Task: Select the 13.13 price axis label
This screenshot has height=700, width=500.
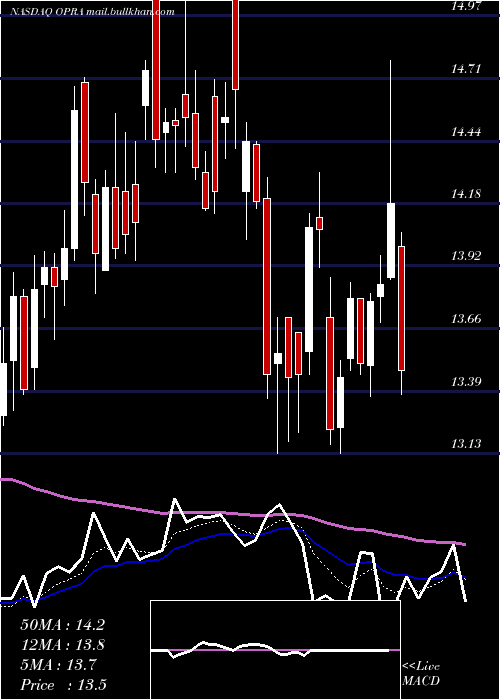Action: [467, 444]
